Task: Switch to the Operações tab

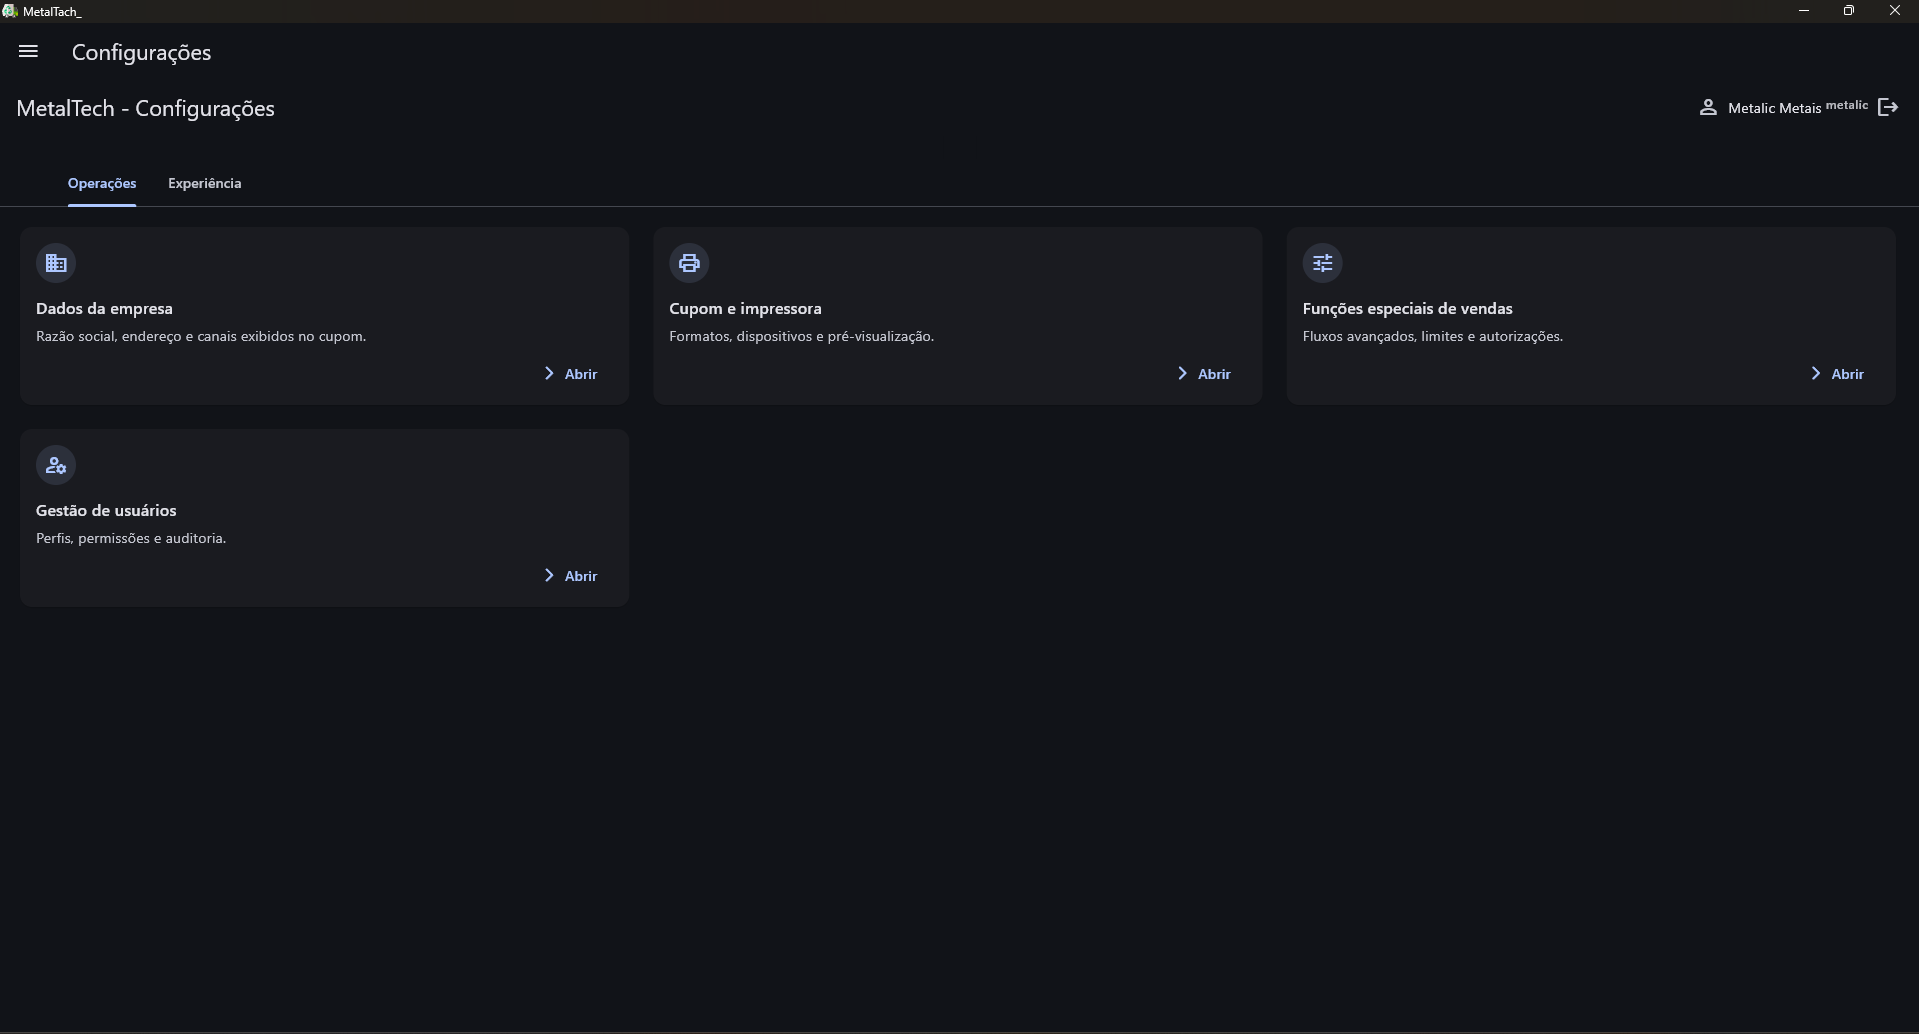Action: click(x=102, y=184)
